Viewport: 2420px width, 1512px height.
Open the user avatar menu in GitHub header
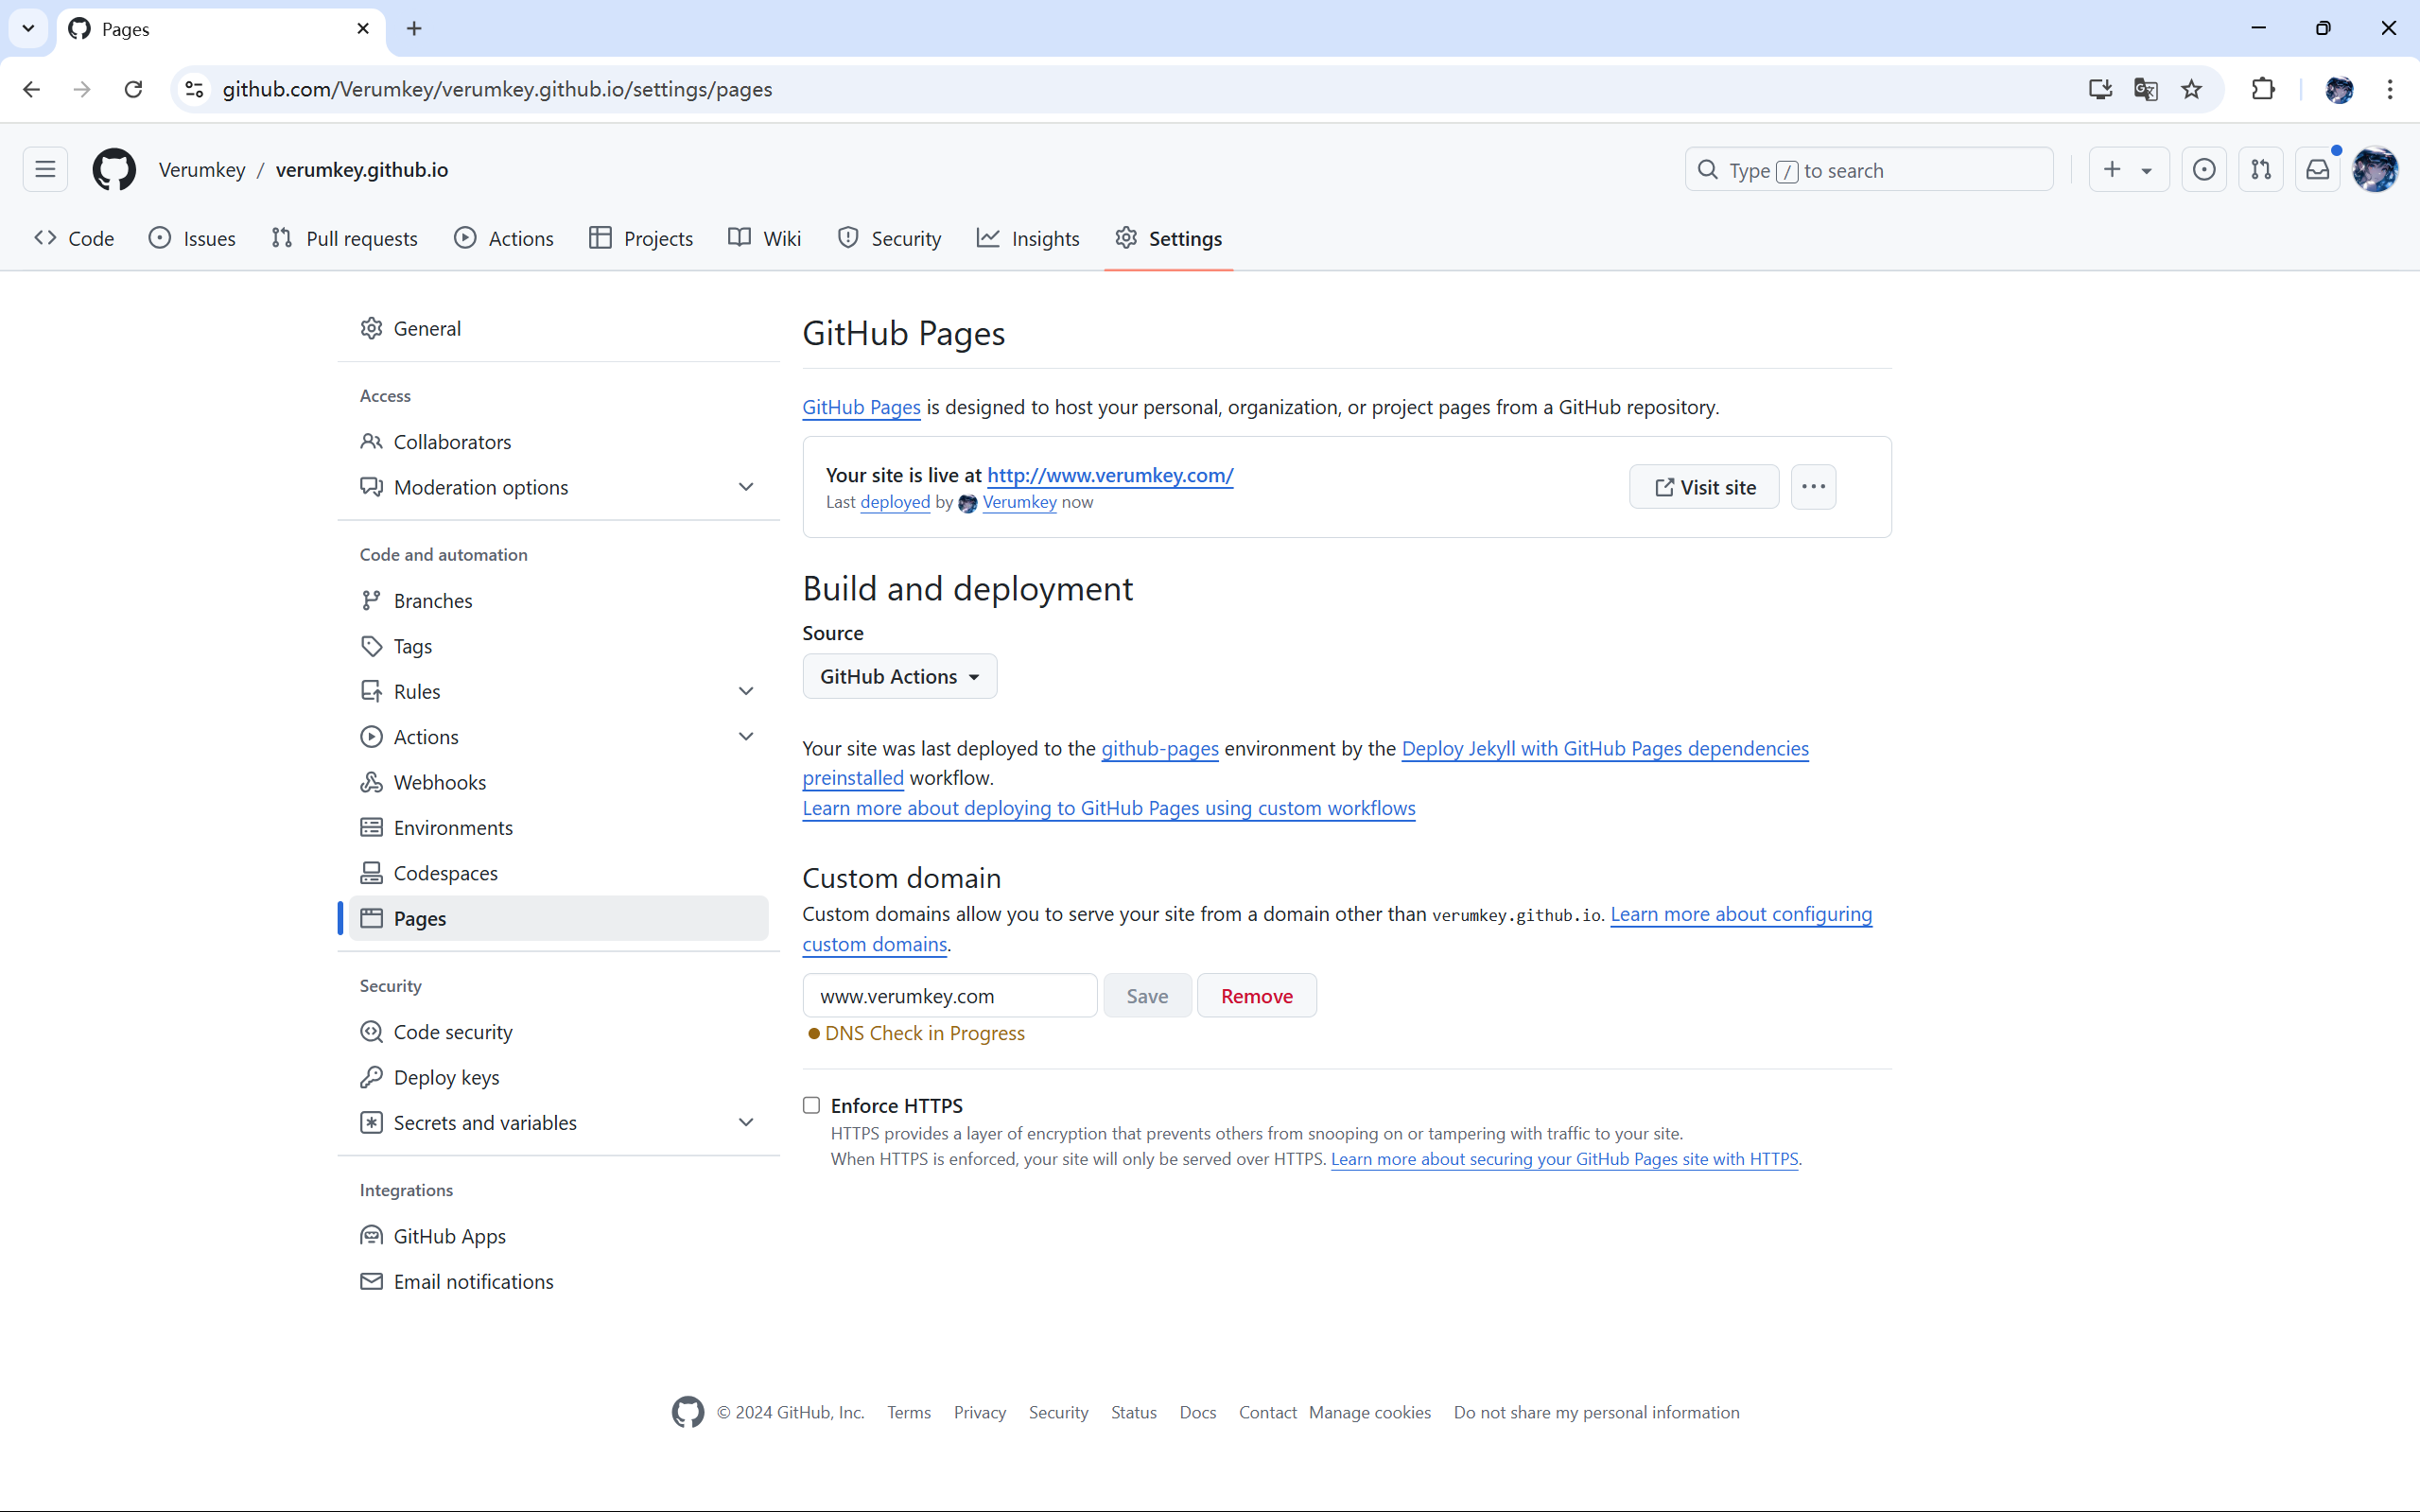pos(2376,170)
